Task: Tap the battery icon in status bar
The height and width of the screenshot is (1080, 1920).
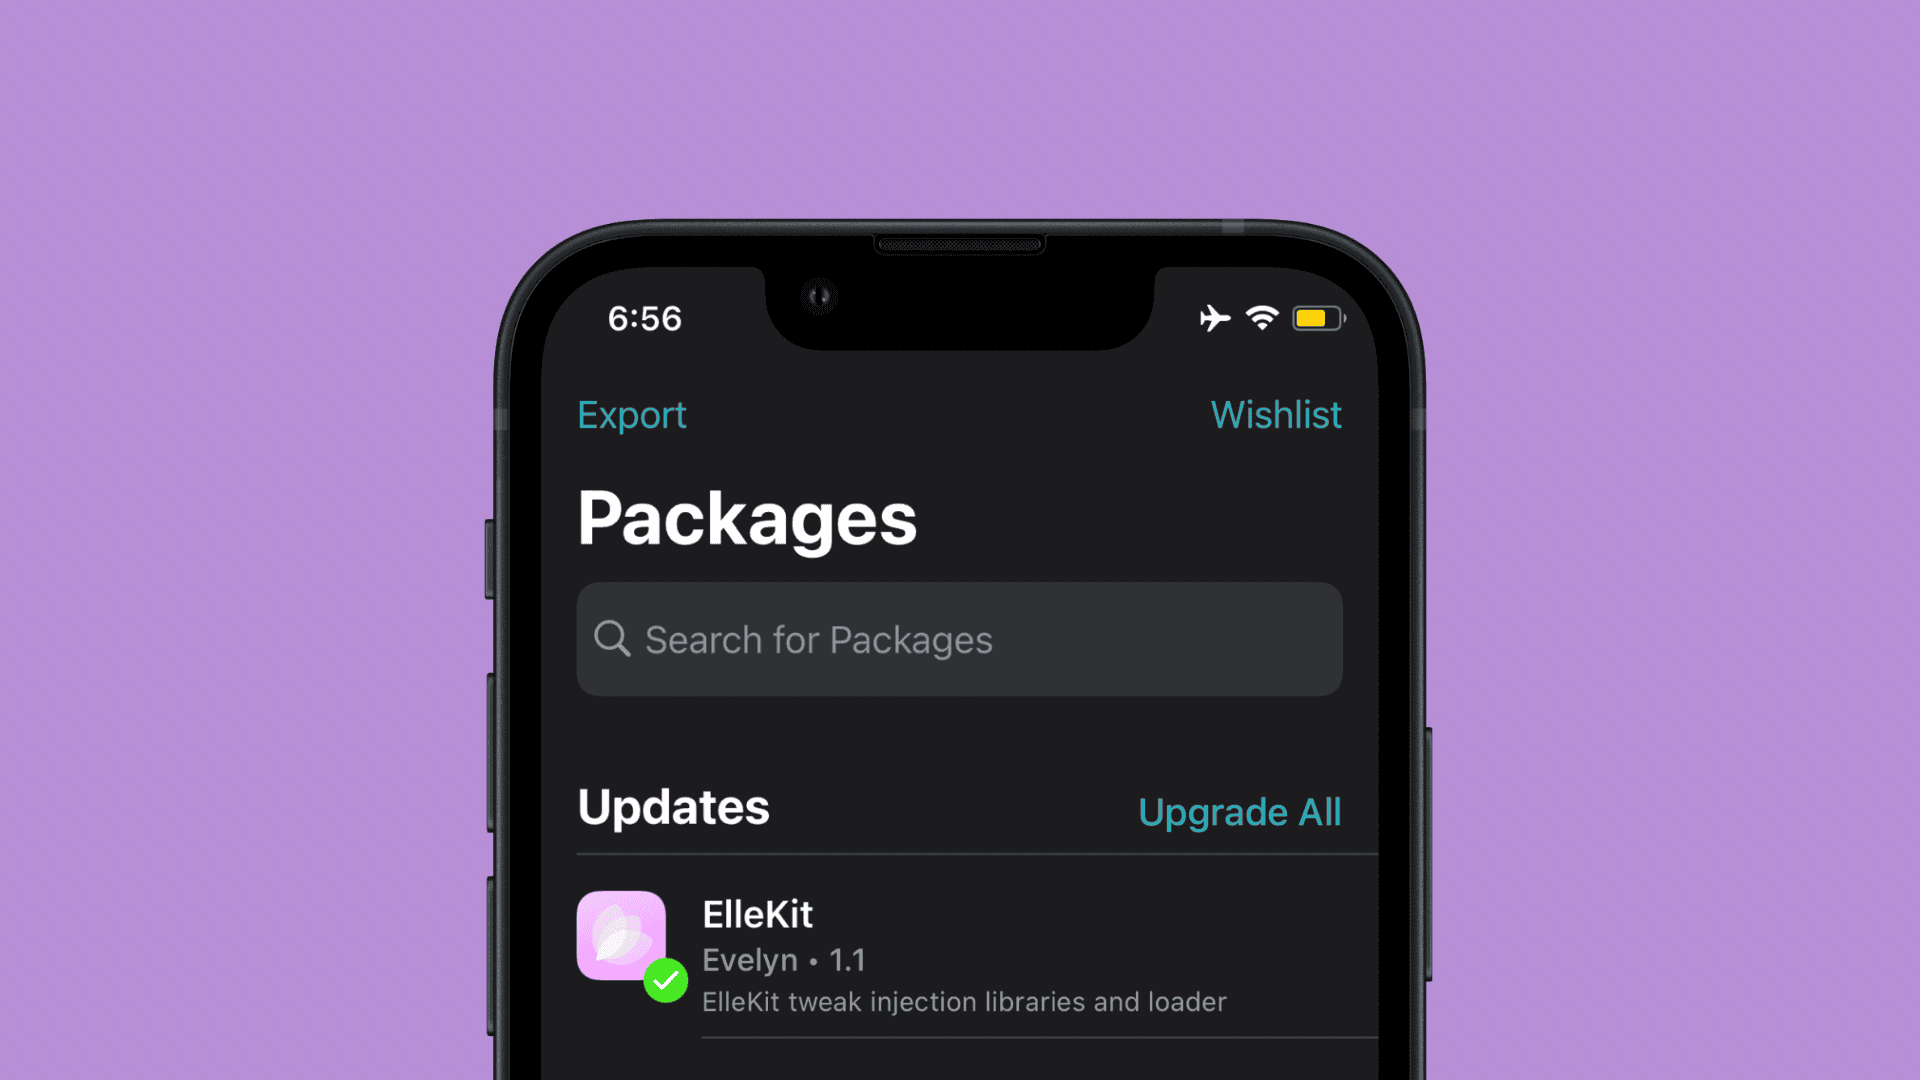Action: click(x=1316, y=316)
